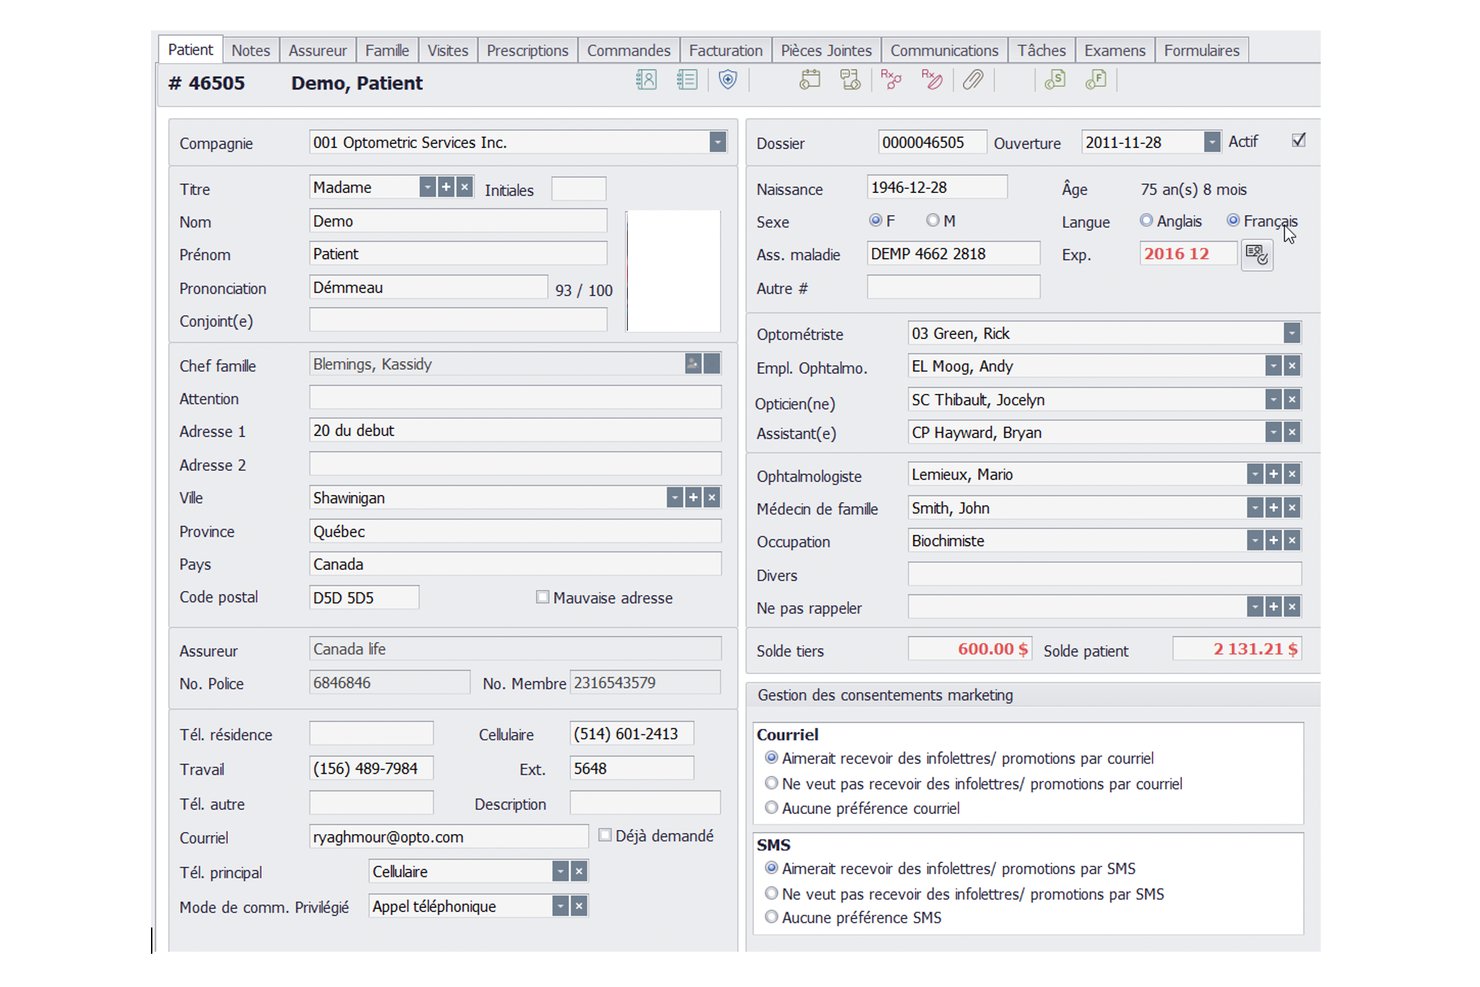Open the Ville dropdown arrow
This screenshot has height=987, width=1480.
[x=675, y=497]
